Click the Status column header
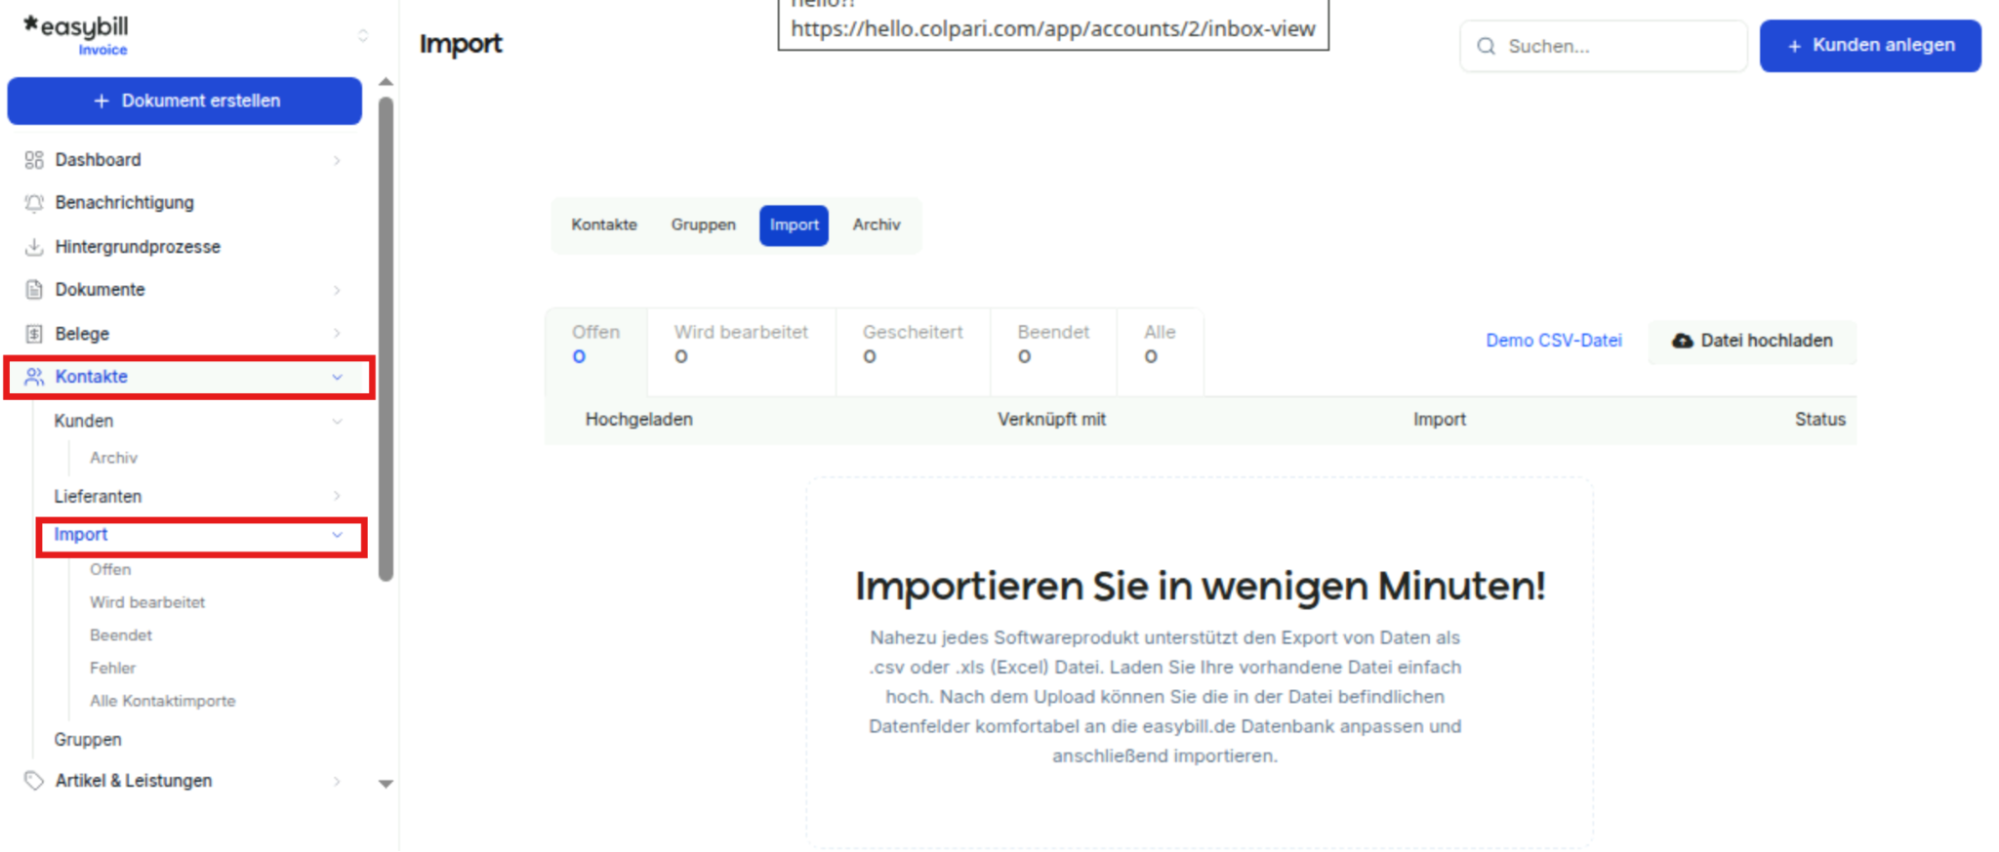This screenshot has height=852, width=1999. point(1820,420)
